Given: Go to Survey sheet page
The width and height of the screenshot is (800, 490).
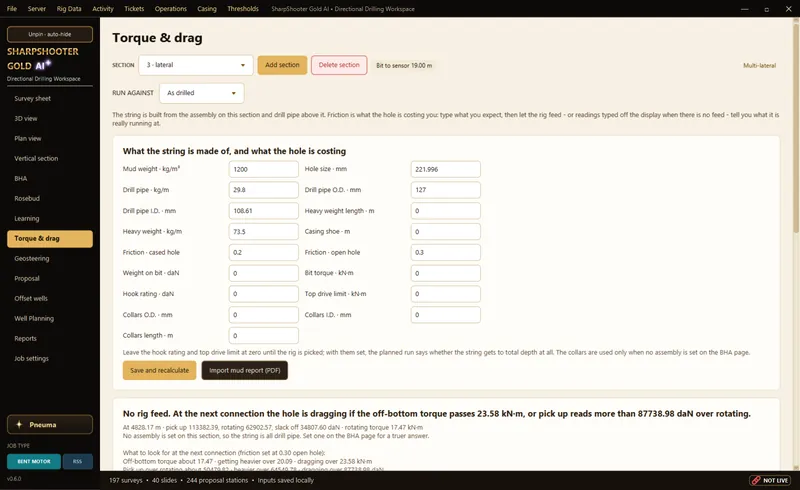Looking at the screenshot, I should (x=50, y=99).
